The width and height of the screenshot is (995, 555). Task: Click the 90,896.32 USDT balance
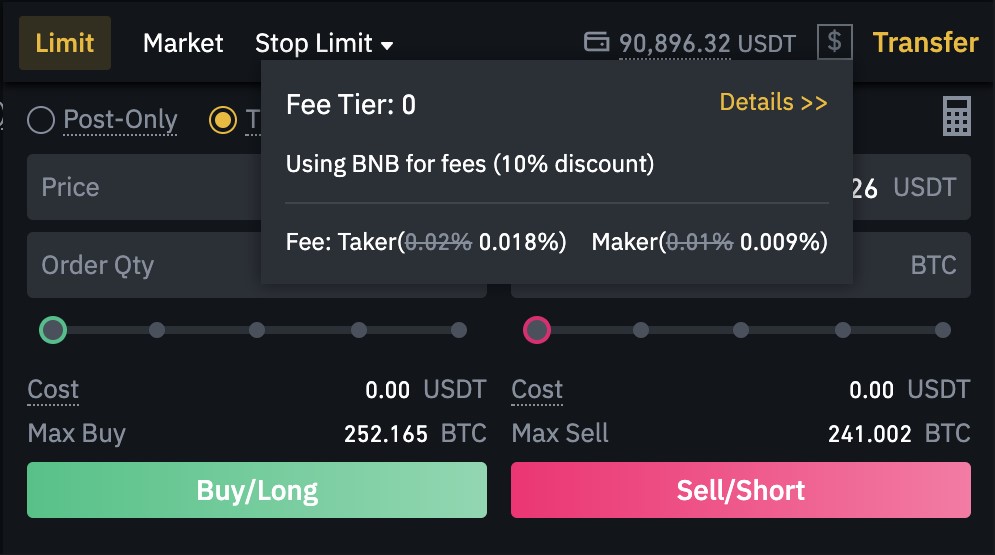pos(707,44)
